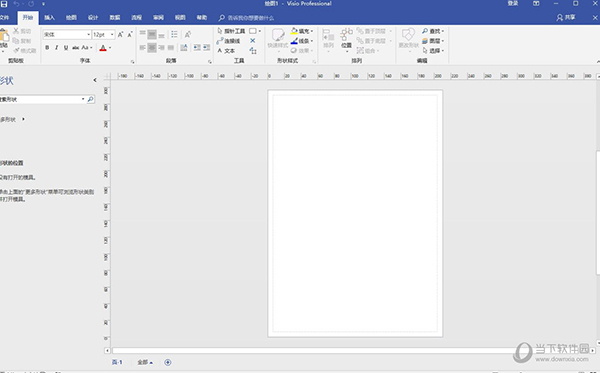Click the Copy (复制) icon
Screen dimensions: 600x373
[16, 41]
